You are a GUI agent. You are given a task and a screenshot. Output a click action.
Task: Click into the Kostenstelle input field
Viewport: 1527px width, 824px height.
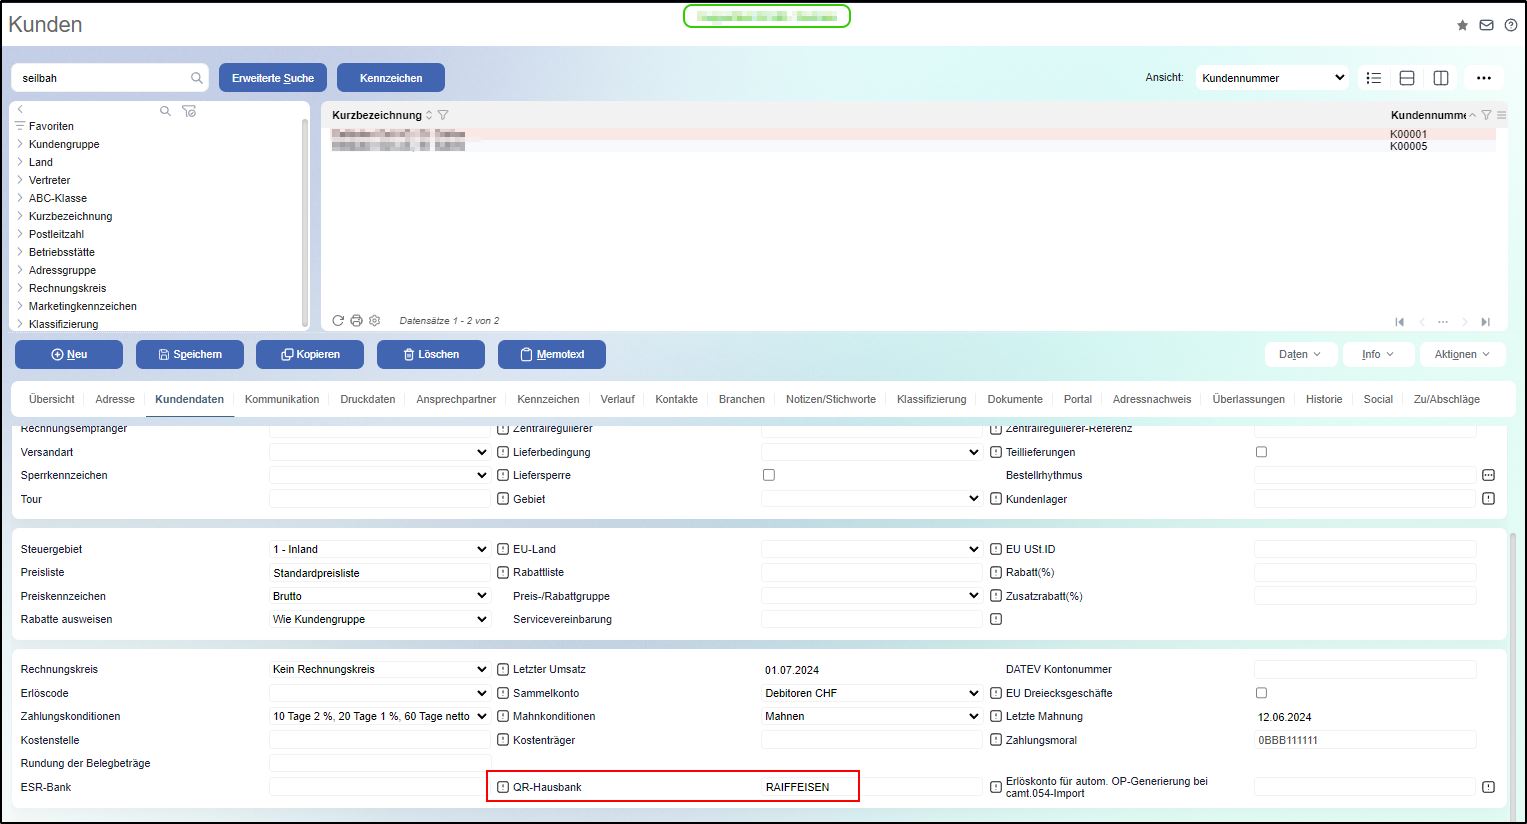pyautogui.click(x=379, y=740)
